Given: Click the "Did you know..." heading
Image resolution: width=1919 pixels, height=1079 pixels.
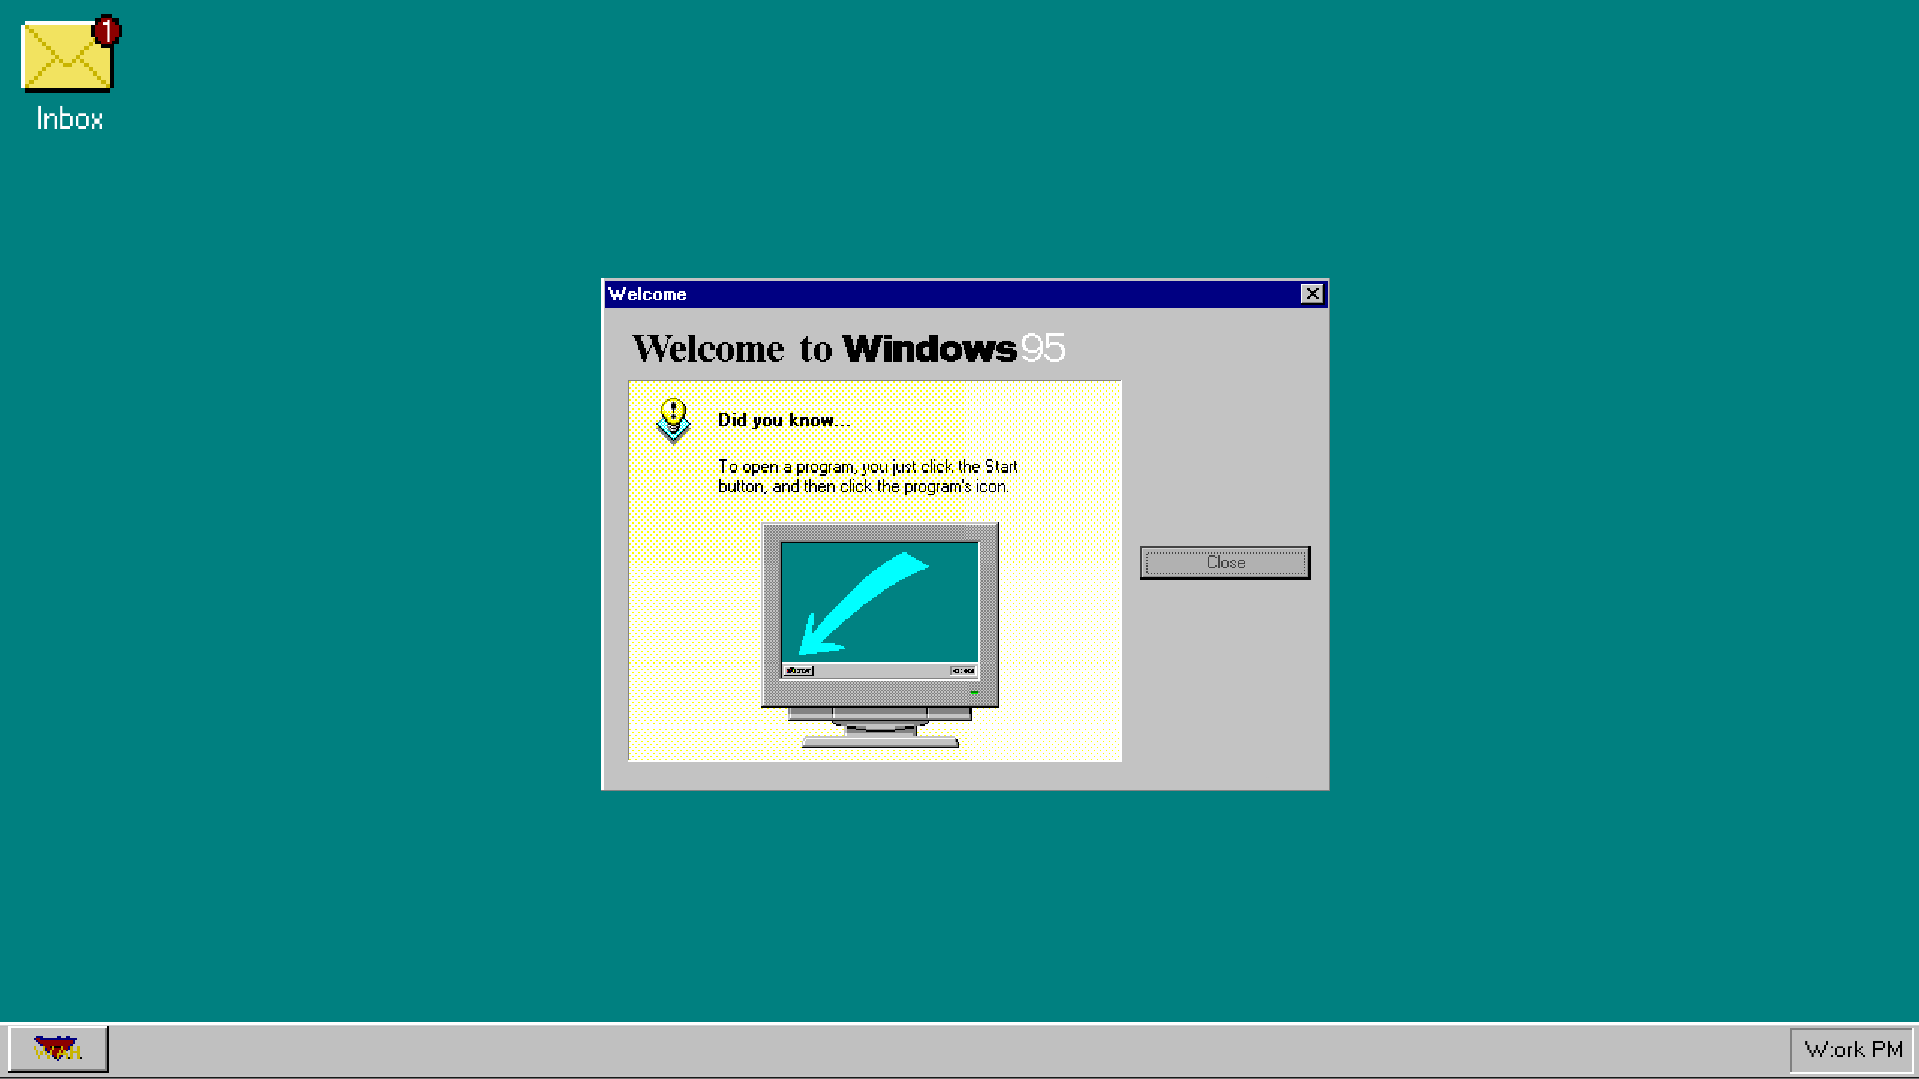Looking at the screenshot, I should coord(784,420).
